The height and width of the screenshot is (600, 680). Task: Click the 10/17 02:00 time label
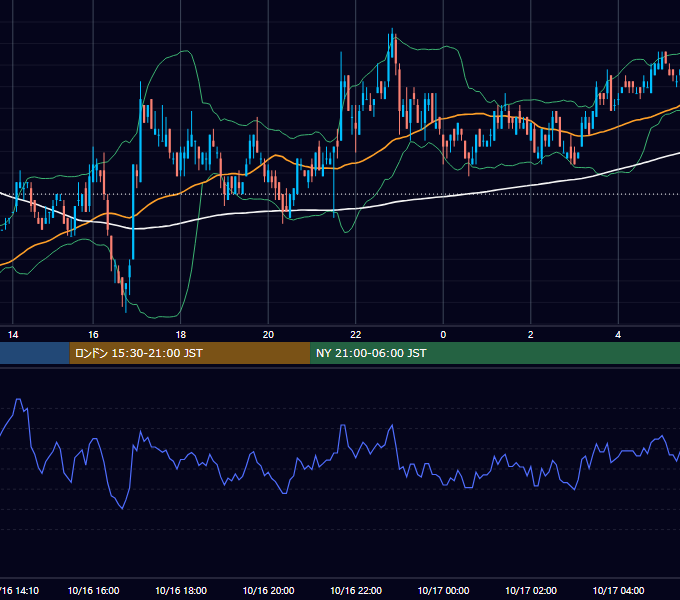[531, 590]
